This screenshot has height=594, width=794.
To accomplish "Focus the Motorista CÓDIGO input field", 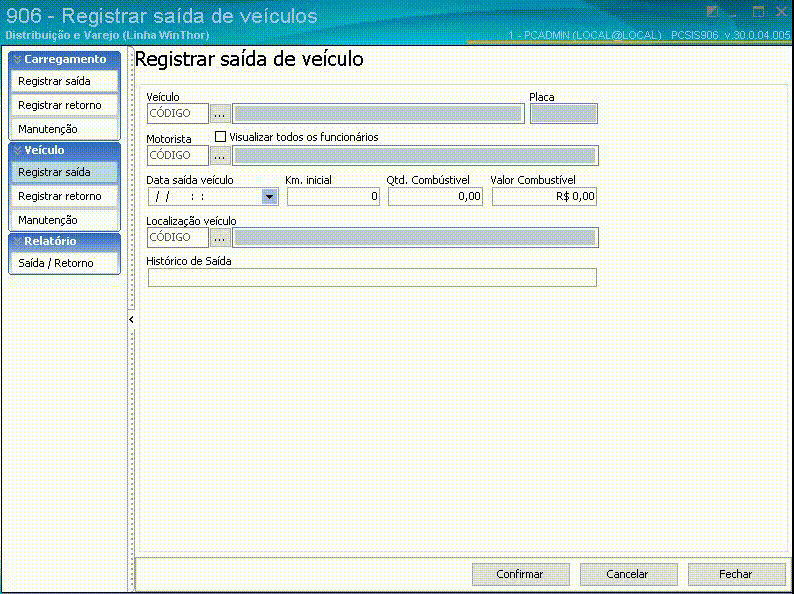I will (x=178, y=155).
